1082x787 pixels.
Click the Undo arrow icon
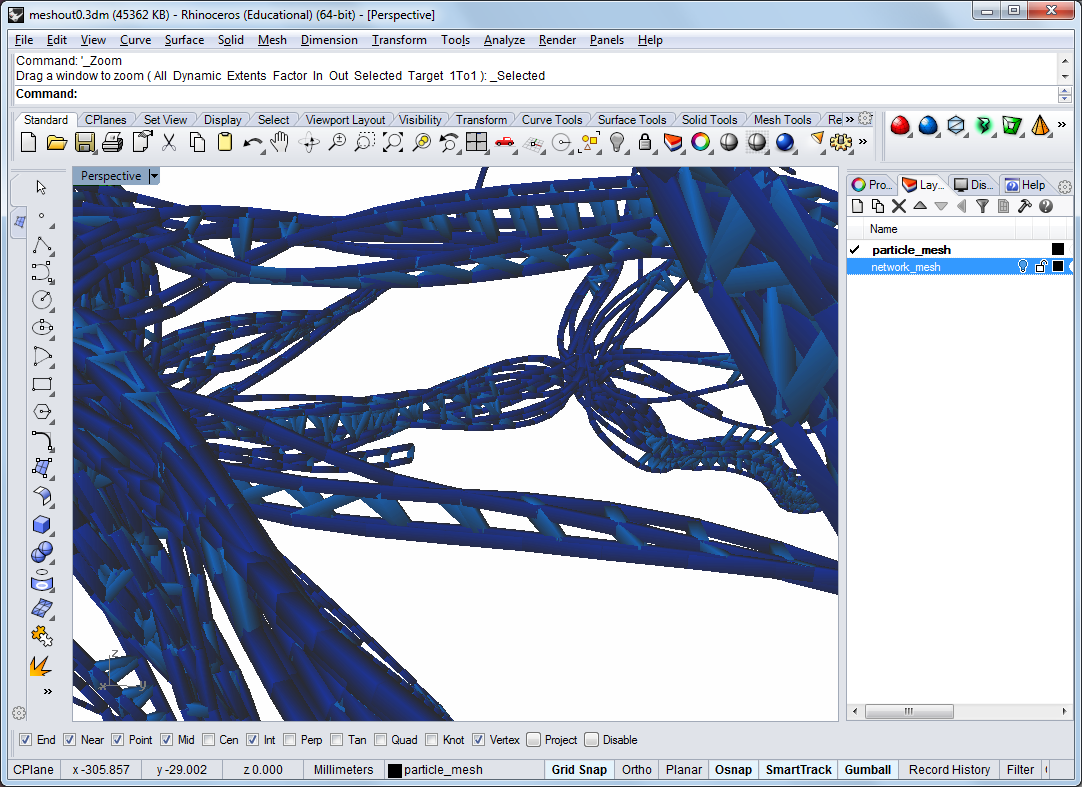(251, 143)
